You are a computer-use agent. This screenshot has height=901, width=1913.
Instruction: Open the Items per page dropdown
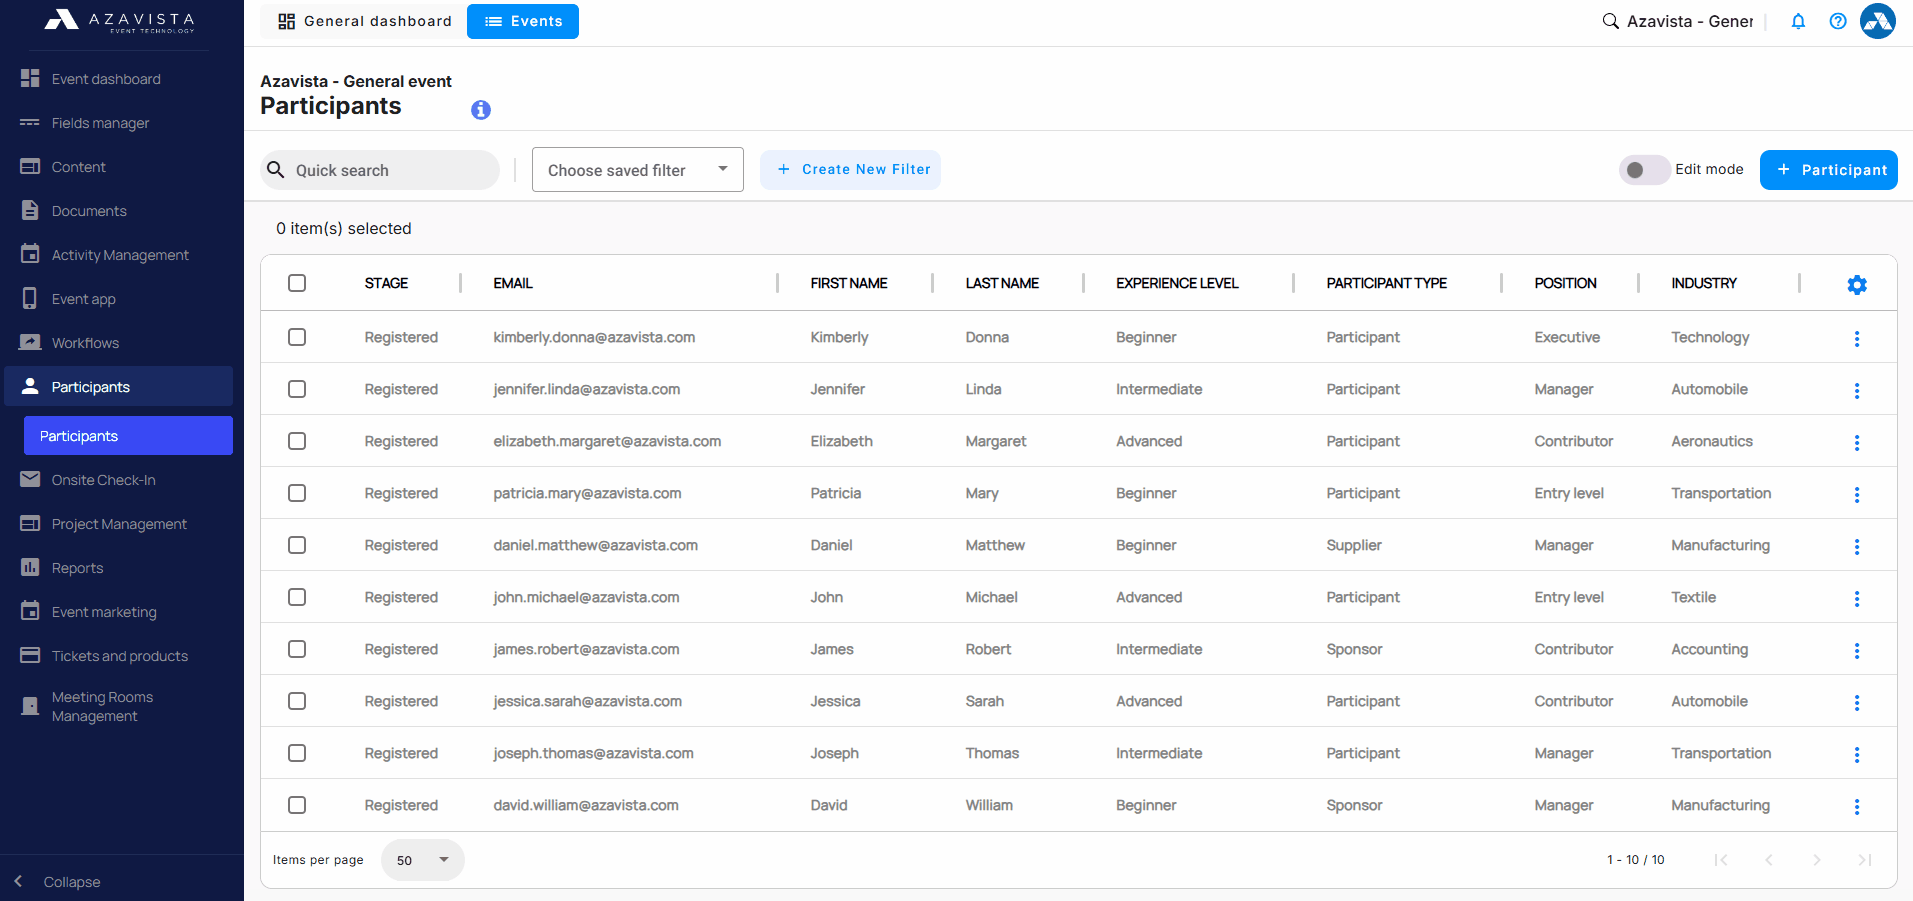tap(422, 860)
